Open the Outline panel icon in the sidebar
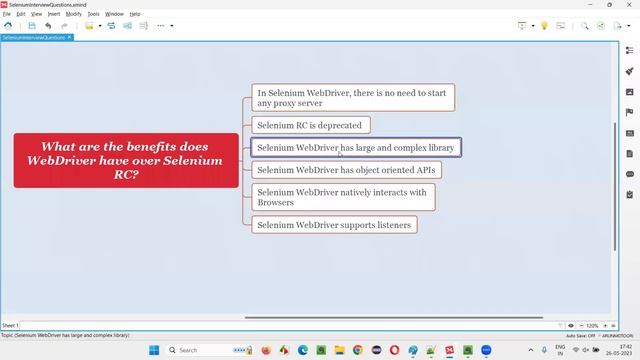 pos(630,50)
